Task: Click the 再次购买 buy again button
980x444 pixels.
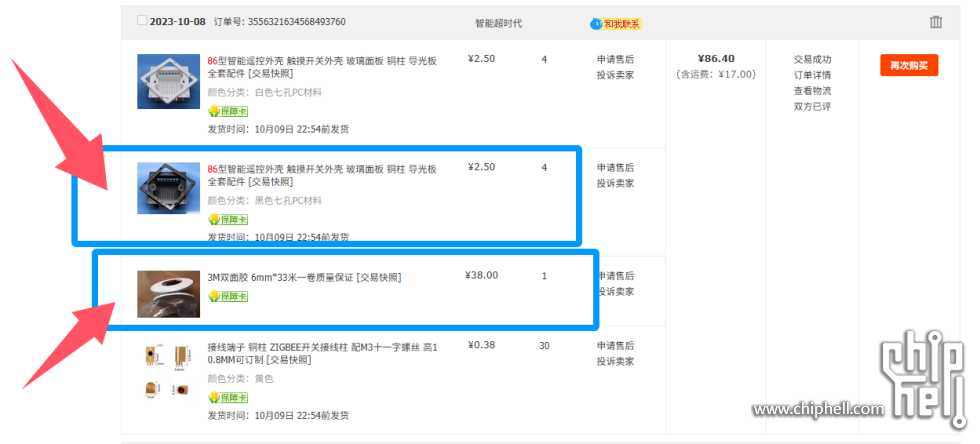Action: click(909, 65)
